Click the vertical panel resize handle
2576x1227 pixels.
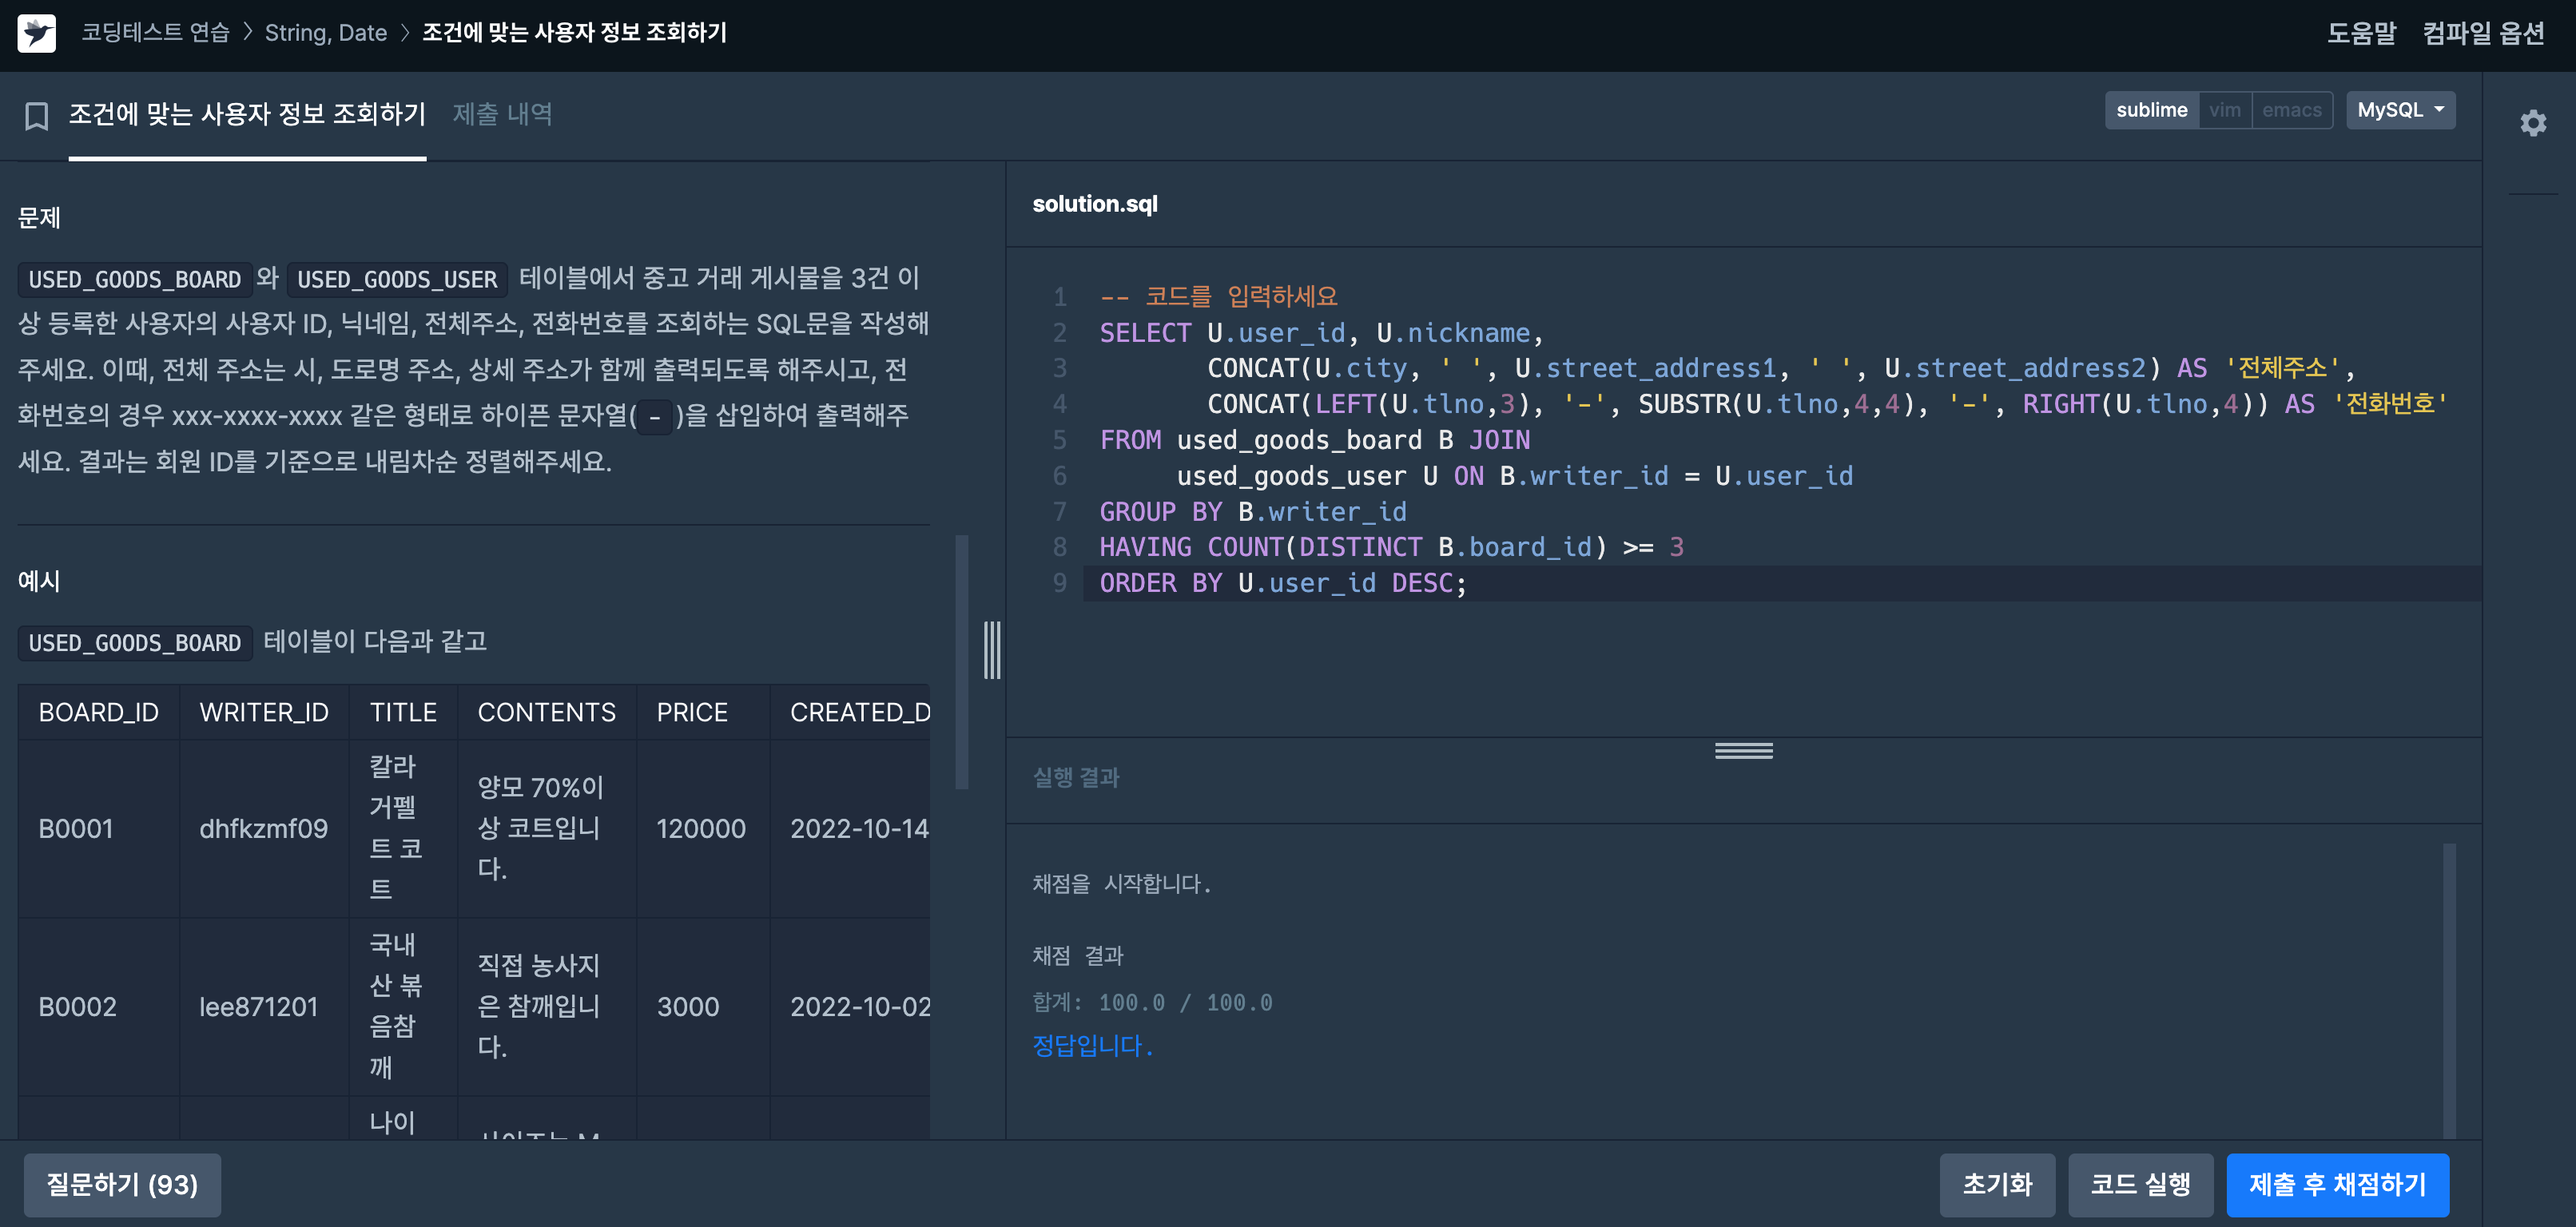tap(991, 650)
